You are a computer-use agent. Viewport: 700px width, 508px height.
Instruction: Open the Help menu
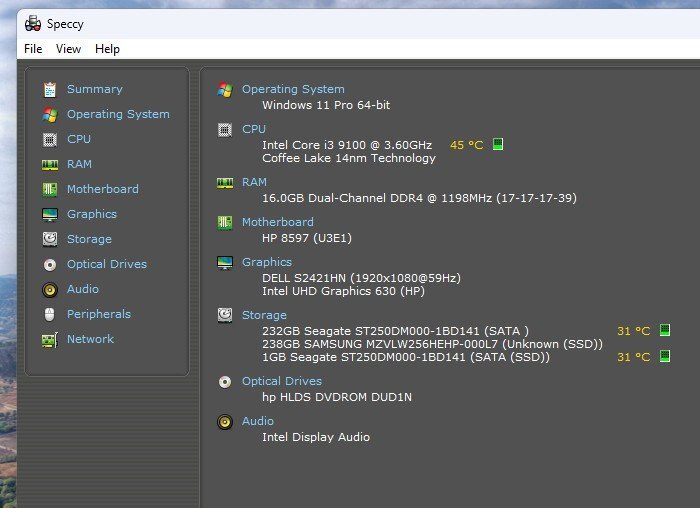pos(107,49)
